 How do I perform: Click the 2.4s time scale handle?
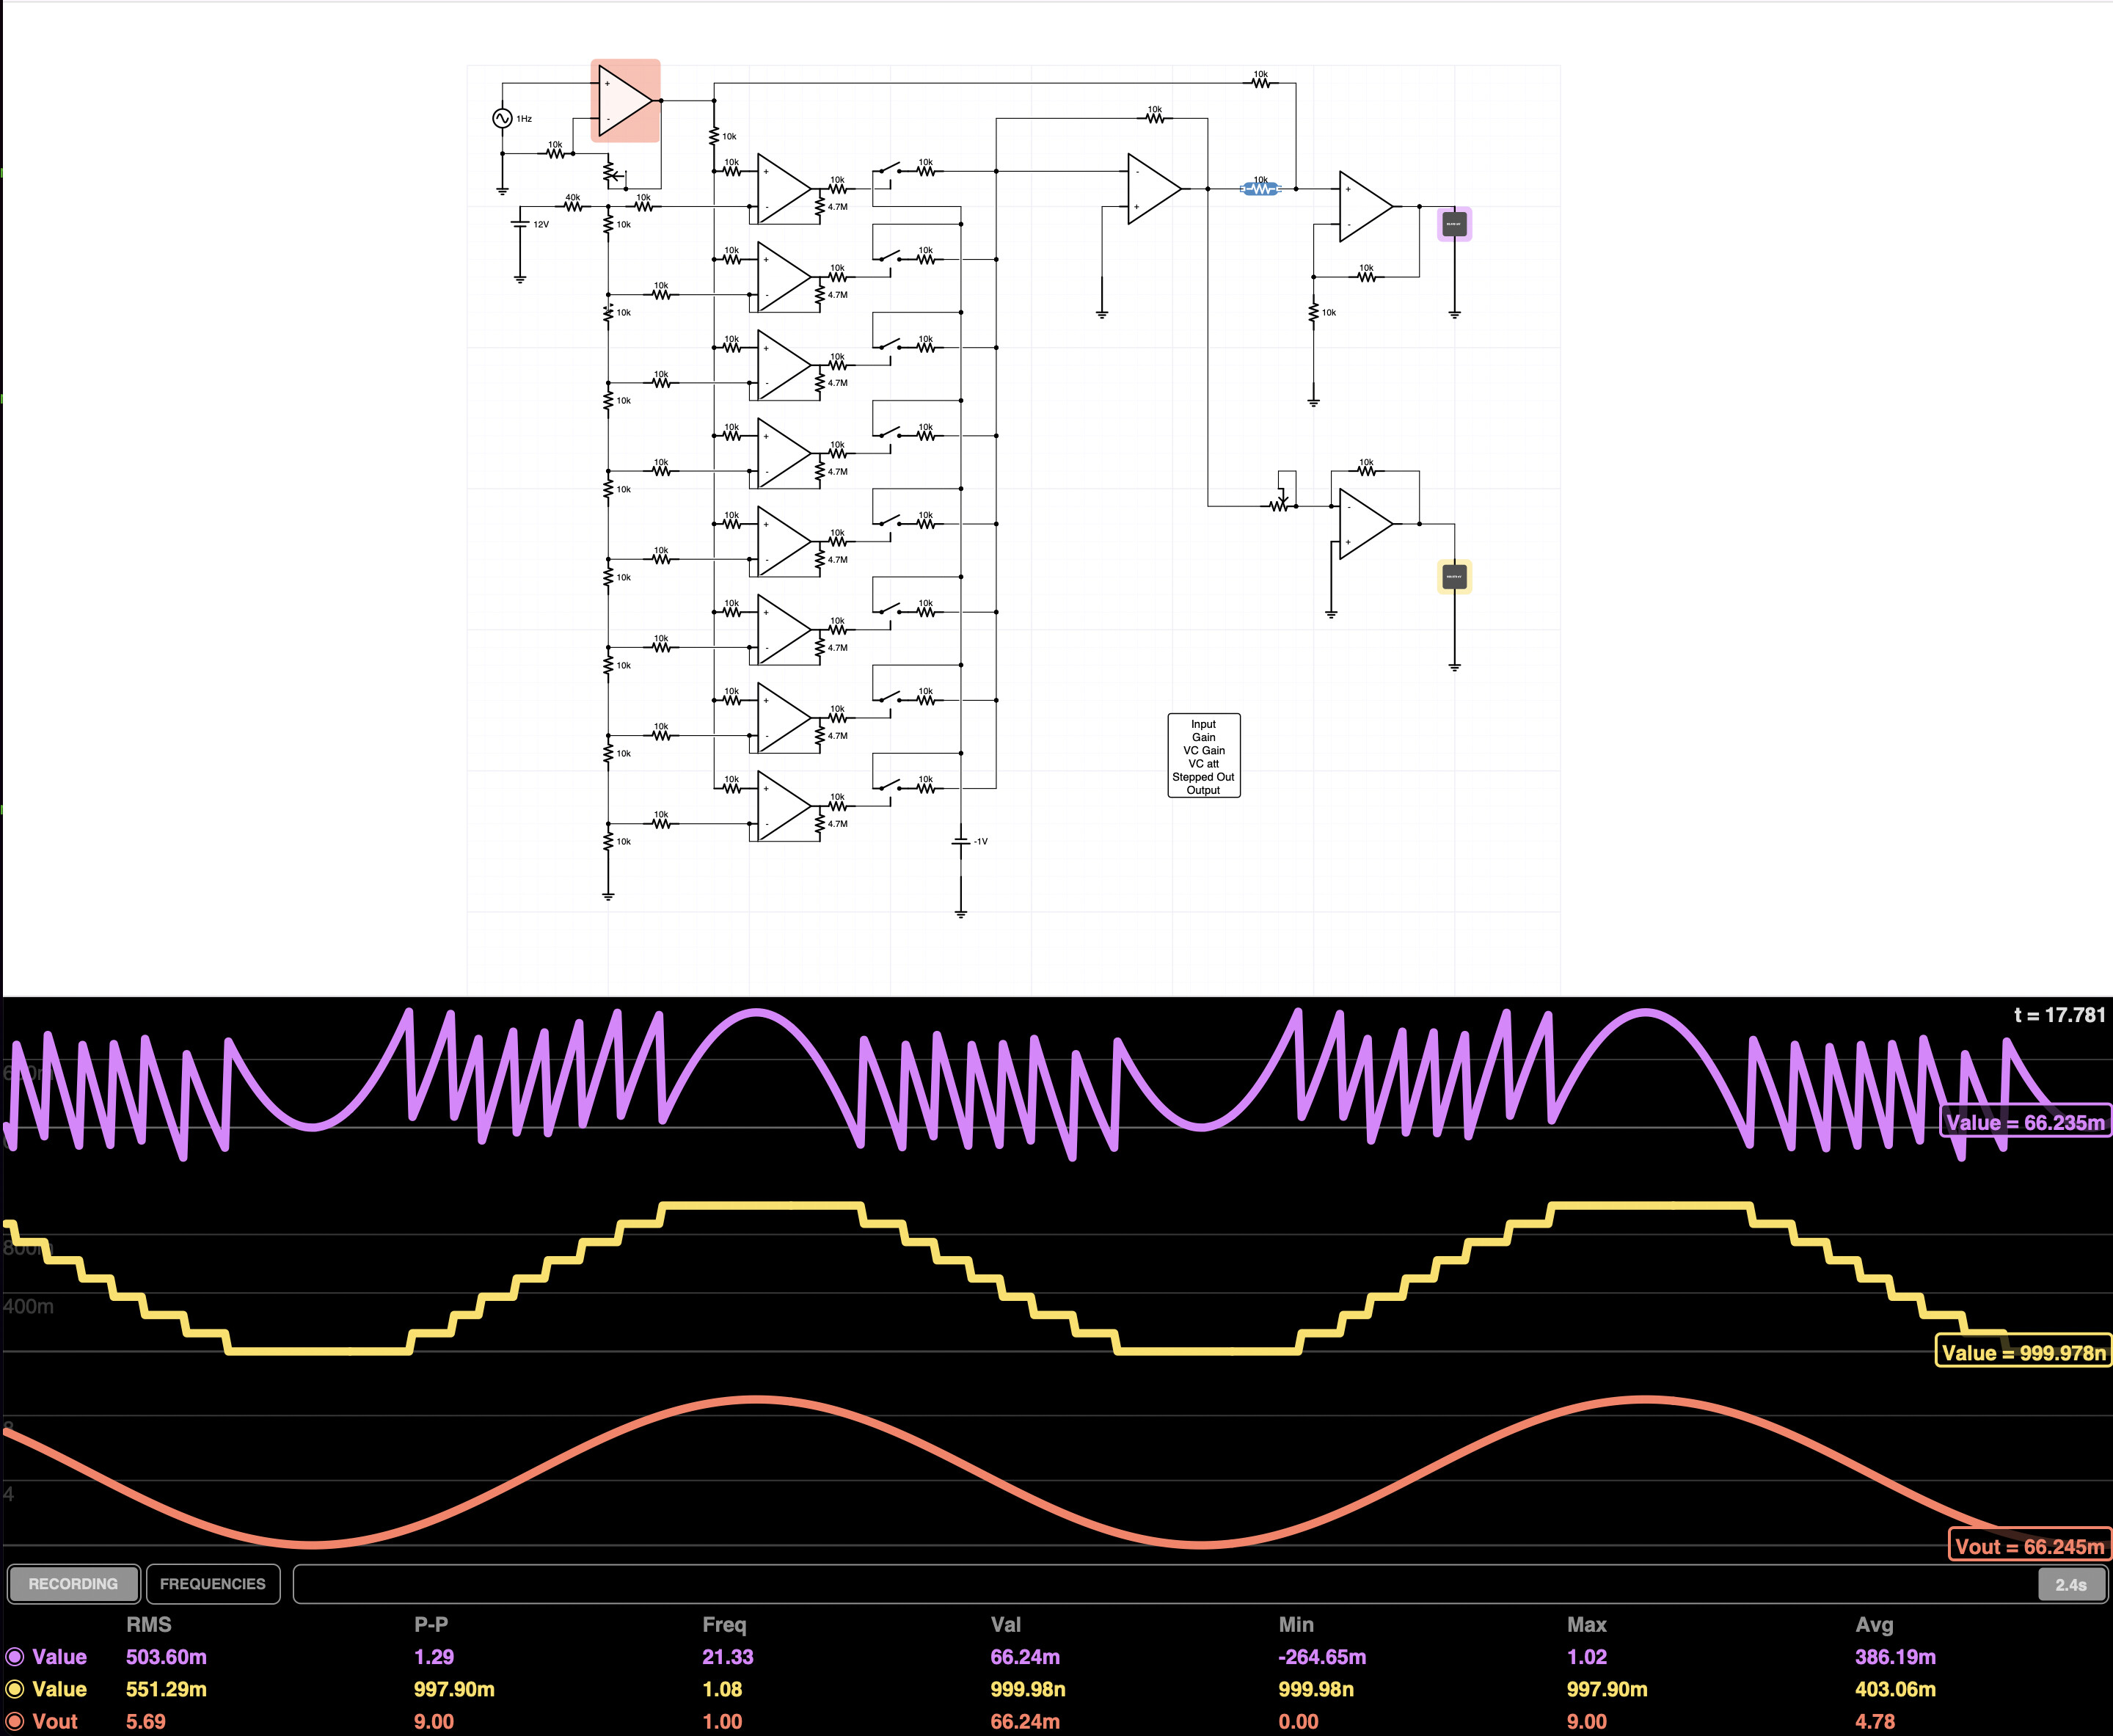point(2071,1585)
